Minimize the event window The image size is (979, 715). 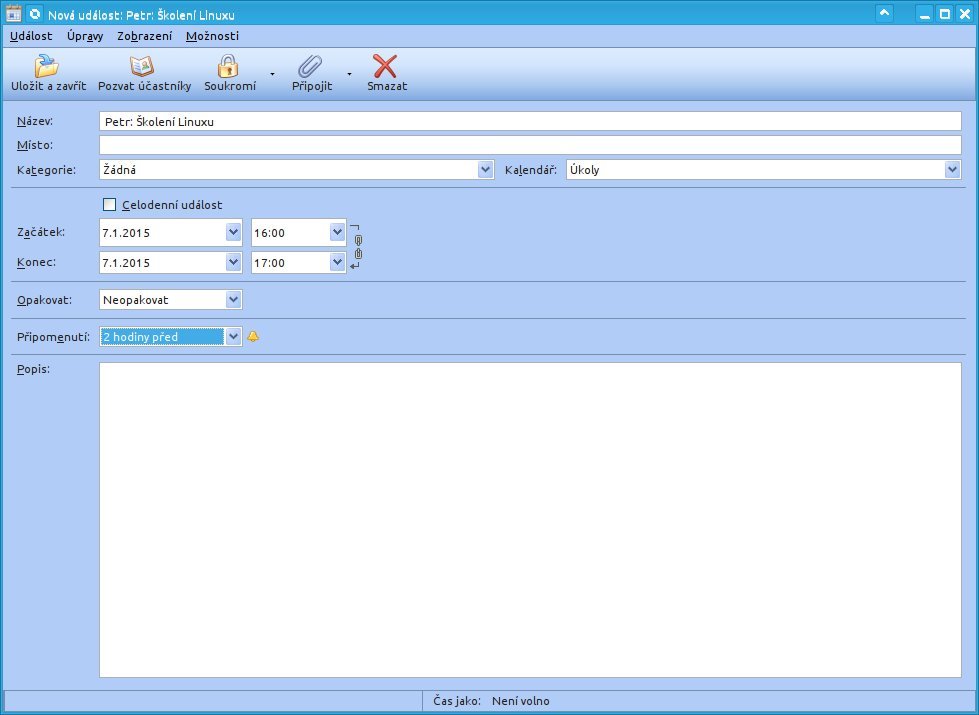click(925, 14)
